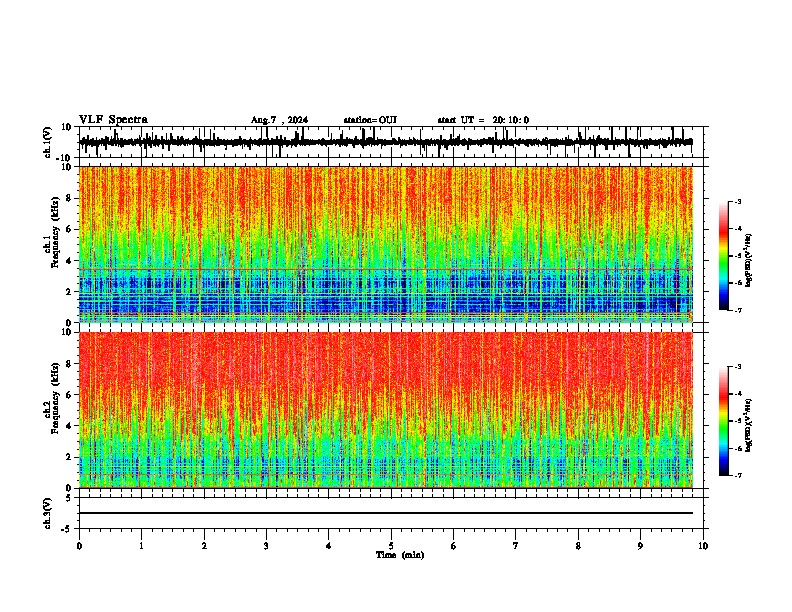Click the 'VLF Spectra' title text
792x612 pixels.
[113, 120]
